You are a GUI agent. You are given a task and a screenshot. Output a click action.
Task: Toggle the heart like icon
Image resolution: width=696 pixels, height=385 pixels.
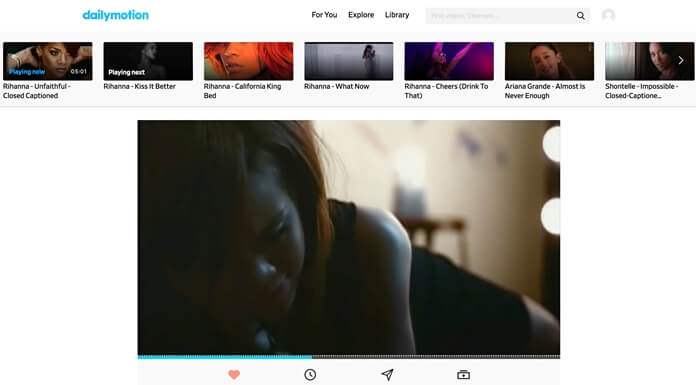[x=234, y=375]
